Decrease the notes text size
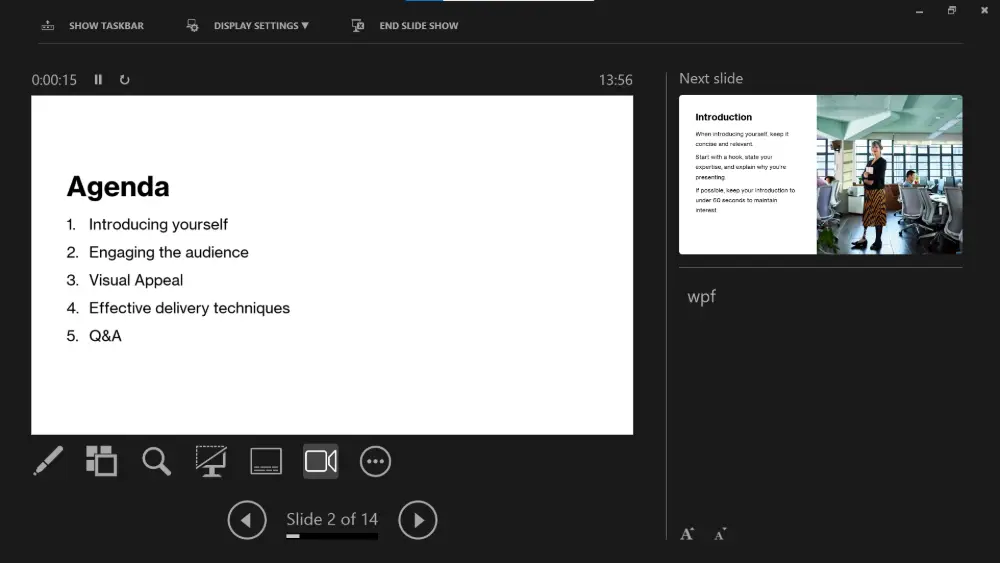Screen dimensions: 1000x563 coord(720,534)
